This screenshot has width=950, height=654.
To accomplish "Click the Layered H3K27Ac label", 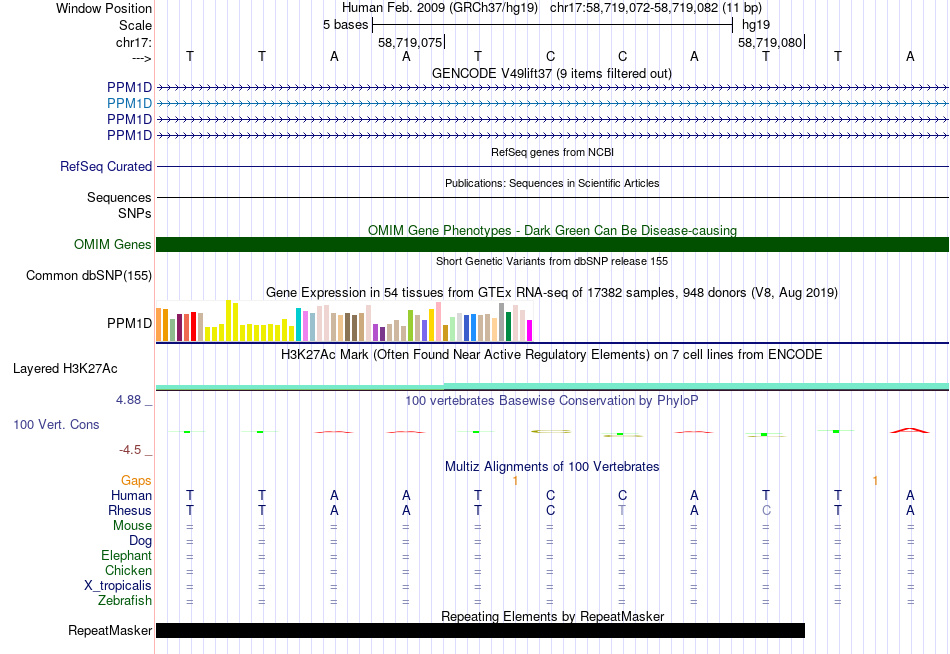I will pos(65,369).
